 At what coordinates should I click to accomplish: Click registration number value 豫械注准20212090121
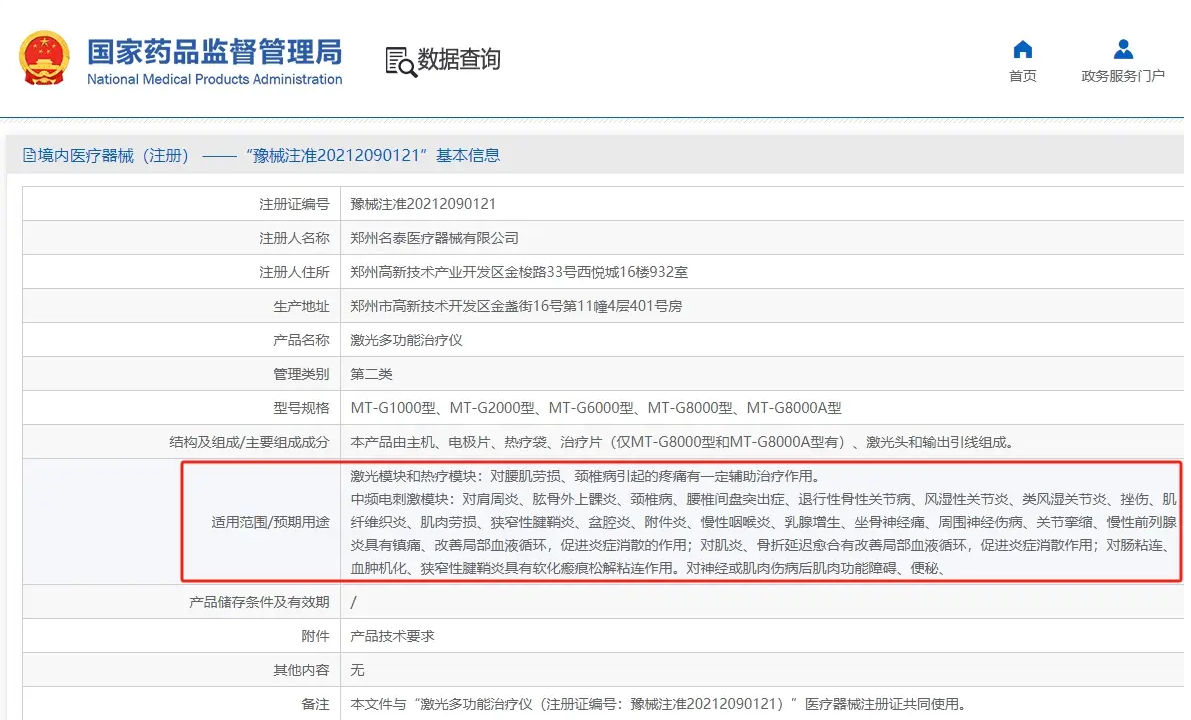pos(423,204)
